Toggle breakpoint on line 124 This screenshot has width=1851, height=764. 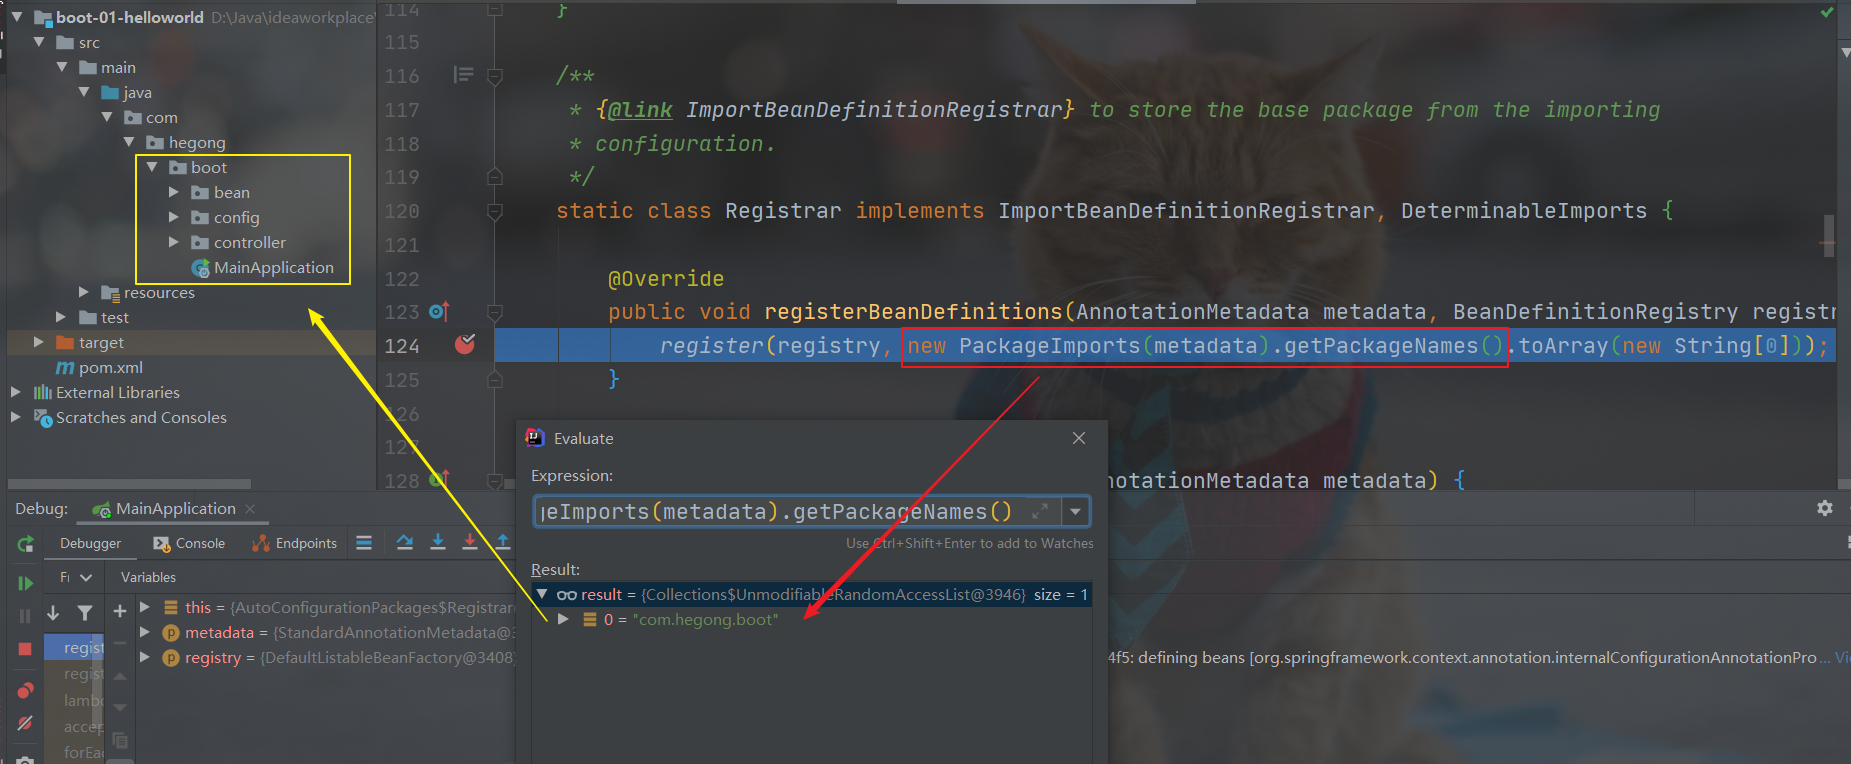click(465, 345)
